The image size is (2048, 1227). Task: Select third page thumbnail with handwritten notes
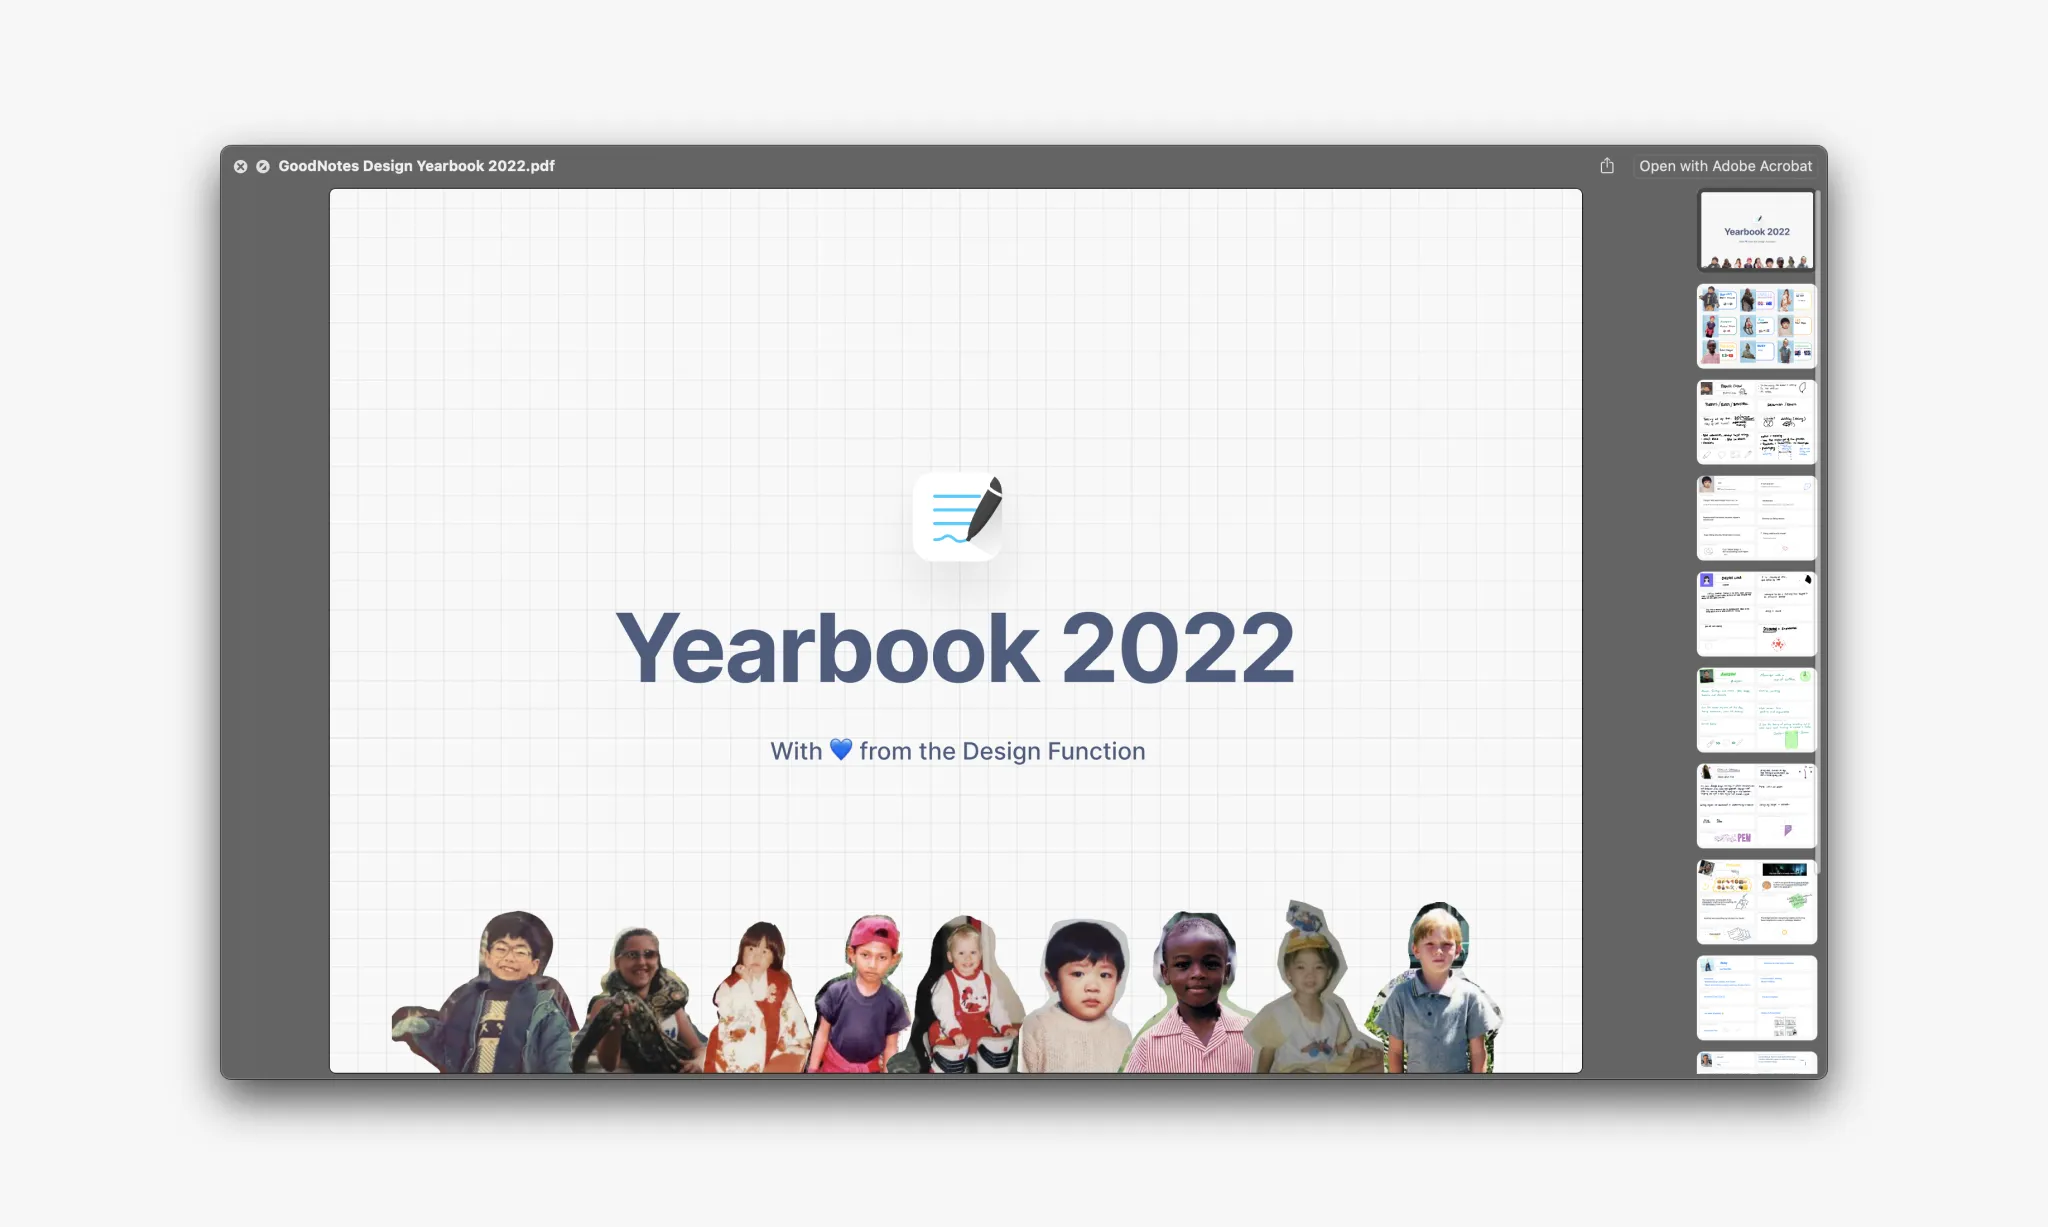1756,422
